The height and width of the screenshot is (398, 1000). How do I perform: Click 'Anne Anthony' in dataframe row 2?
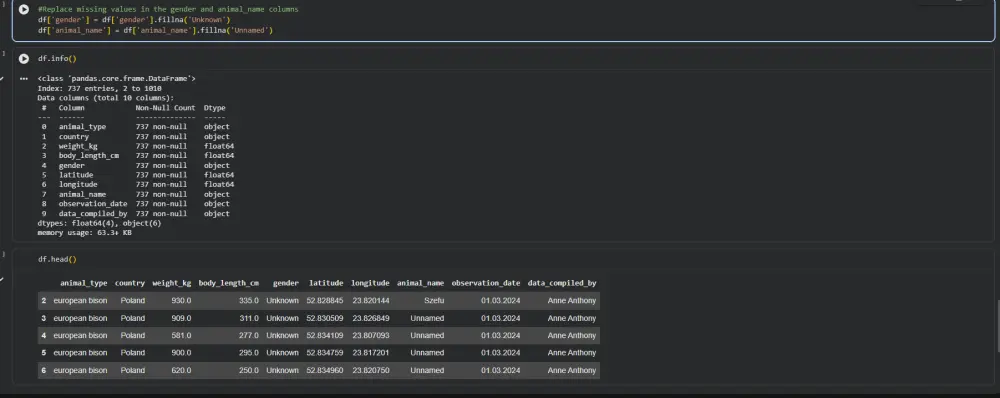click(572, 300)
